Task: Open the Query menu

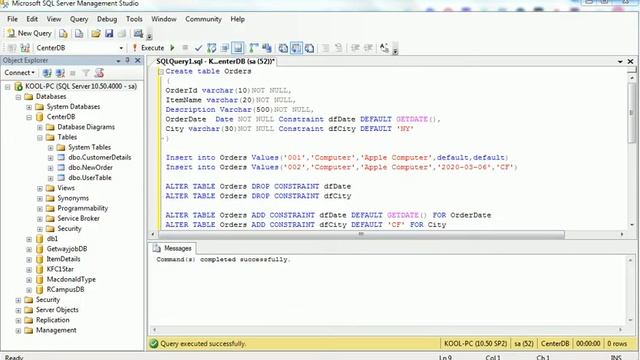Action: click(79, 19)
